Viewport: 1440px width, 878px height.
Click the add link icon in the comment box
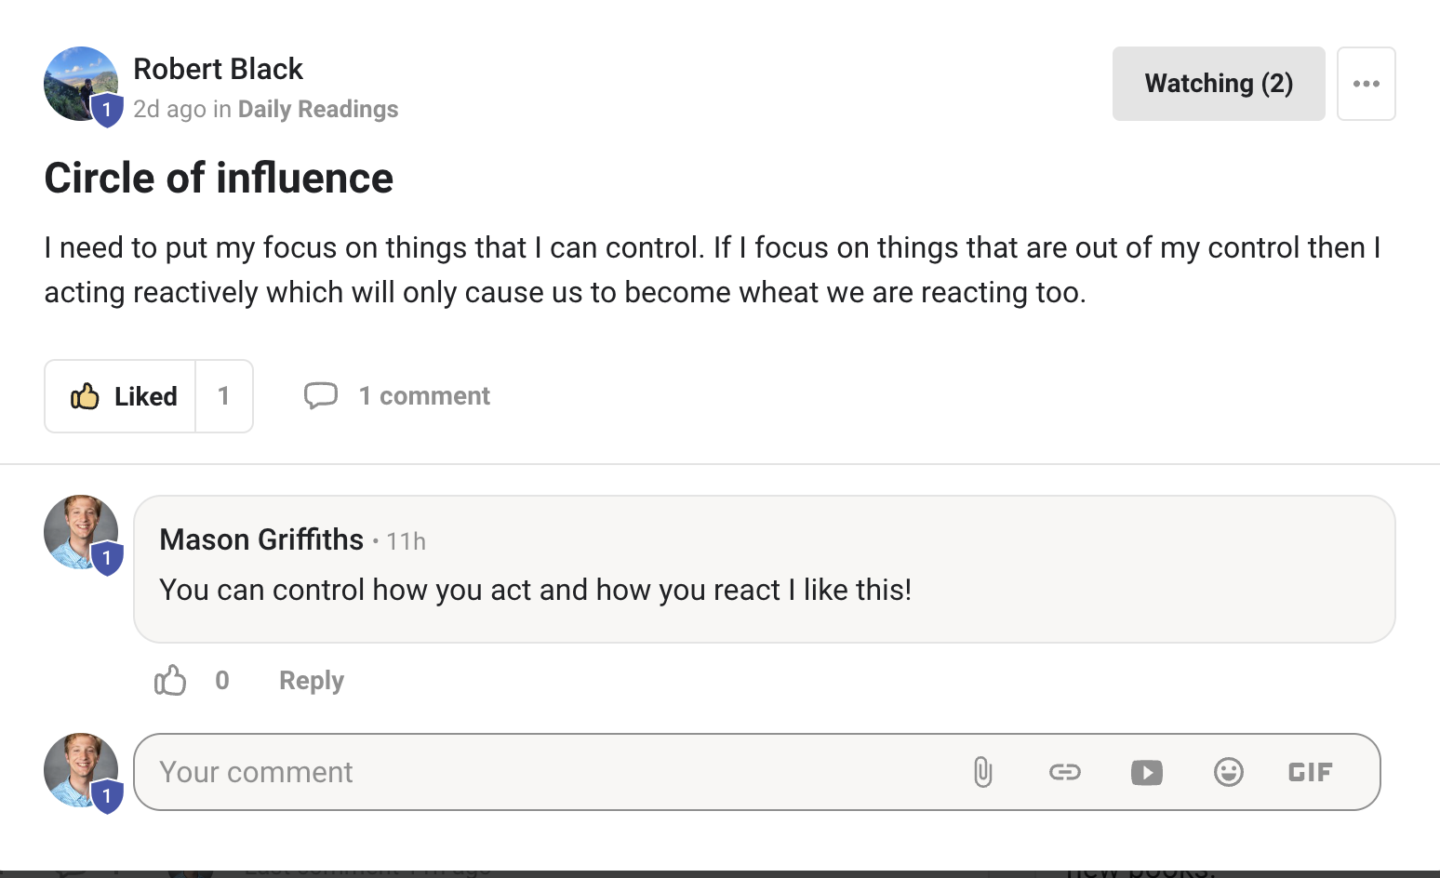[1065, 772]
